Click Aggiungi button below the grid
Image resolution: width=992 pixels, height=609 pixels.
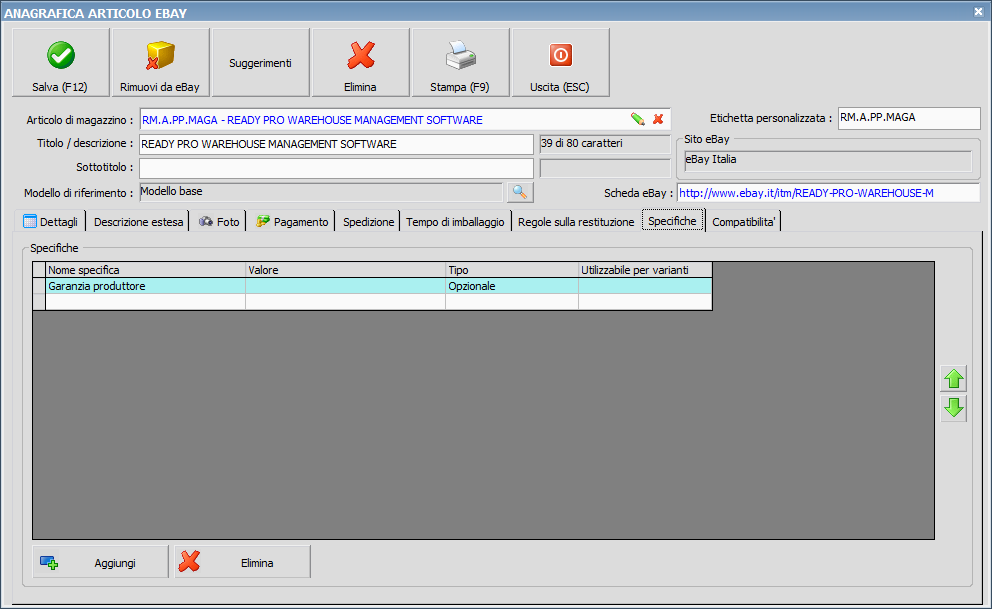coord(101,562)
